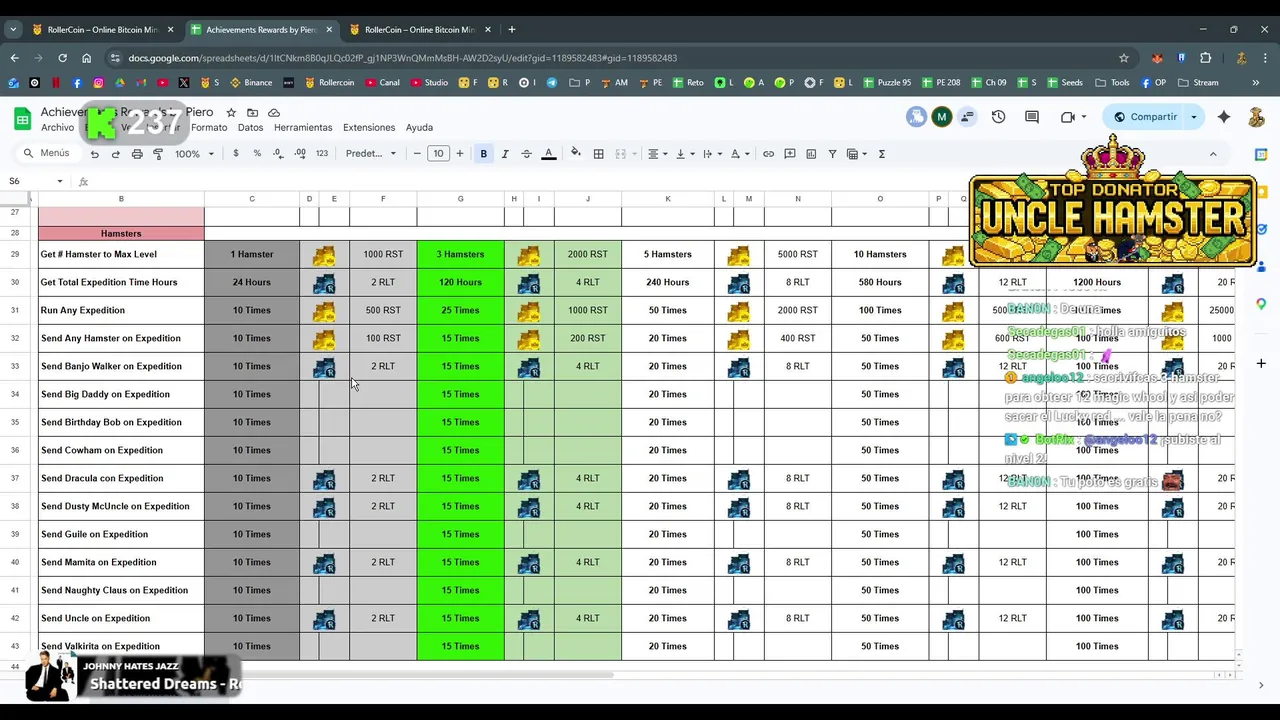The image size is (1280, 720).
Task: Select the paint format roller tool
Action: coord(158,154)
